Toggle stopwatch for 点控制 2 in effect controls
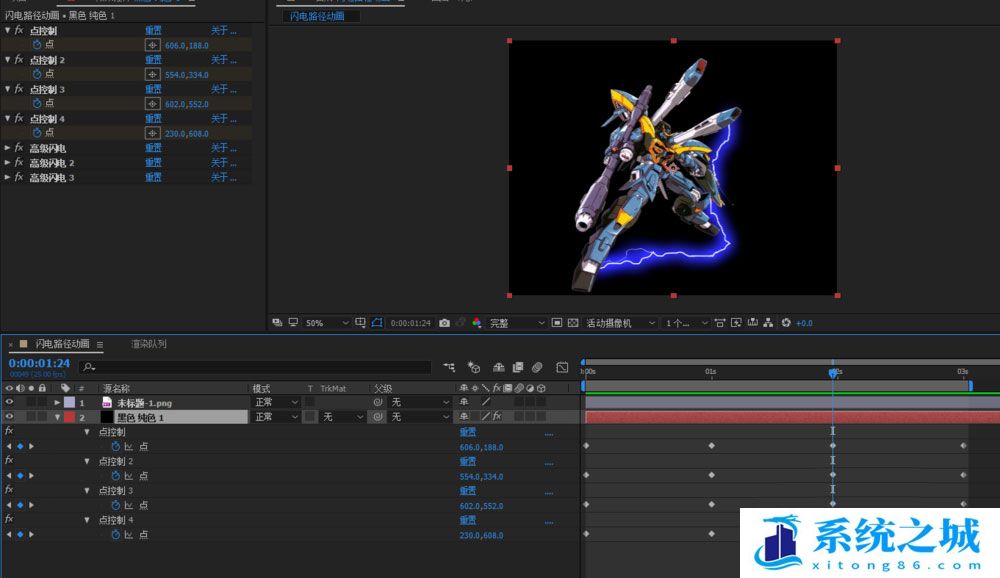The height and width of the screenshot is (578, 1000). [x=37, y=74]
